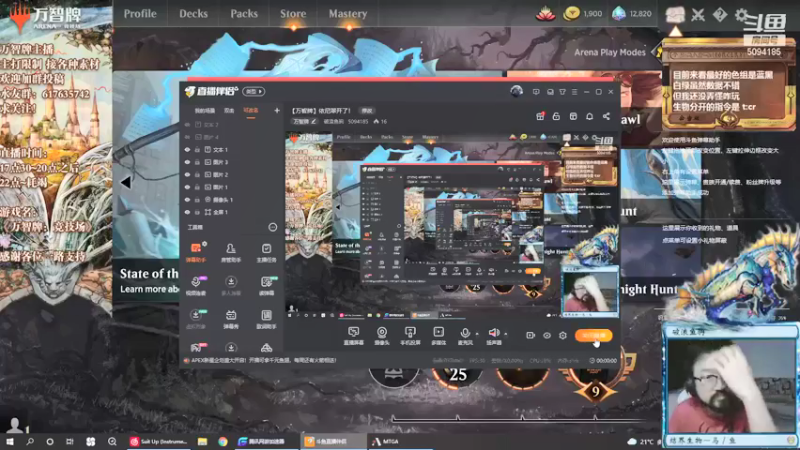Select the 文本 1 source row

pos(232,149)
